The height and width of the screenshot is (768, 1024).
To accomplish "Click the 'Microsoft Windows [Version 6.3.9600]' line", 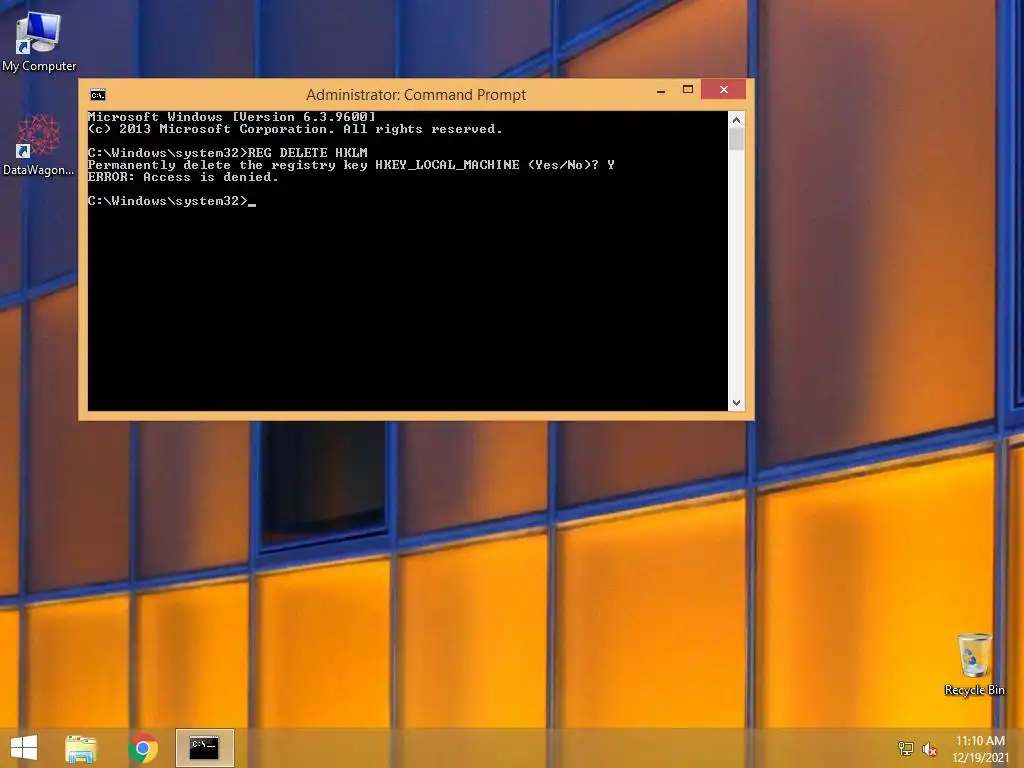I will [x=232, y=117].
